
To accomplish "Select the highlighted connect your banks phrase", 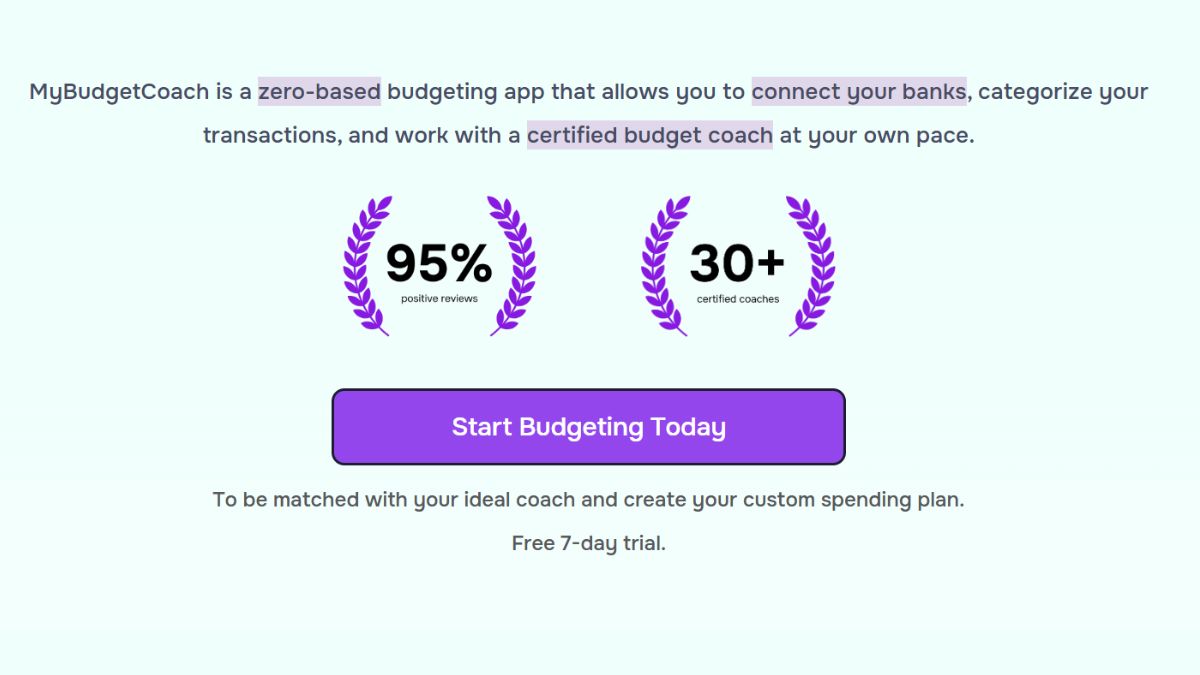I will coord(857,91).
